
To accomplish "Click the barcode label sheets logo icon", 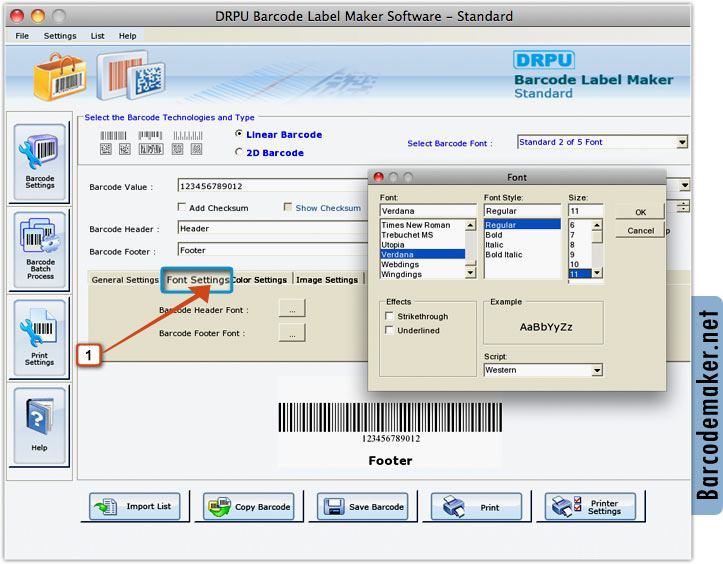I will click(130, 75).
